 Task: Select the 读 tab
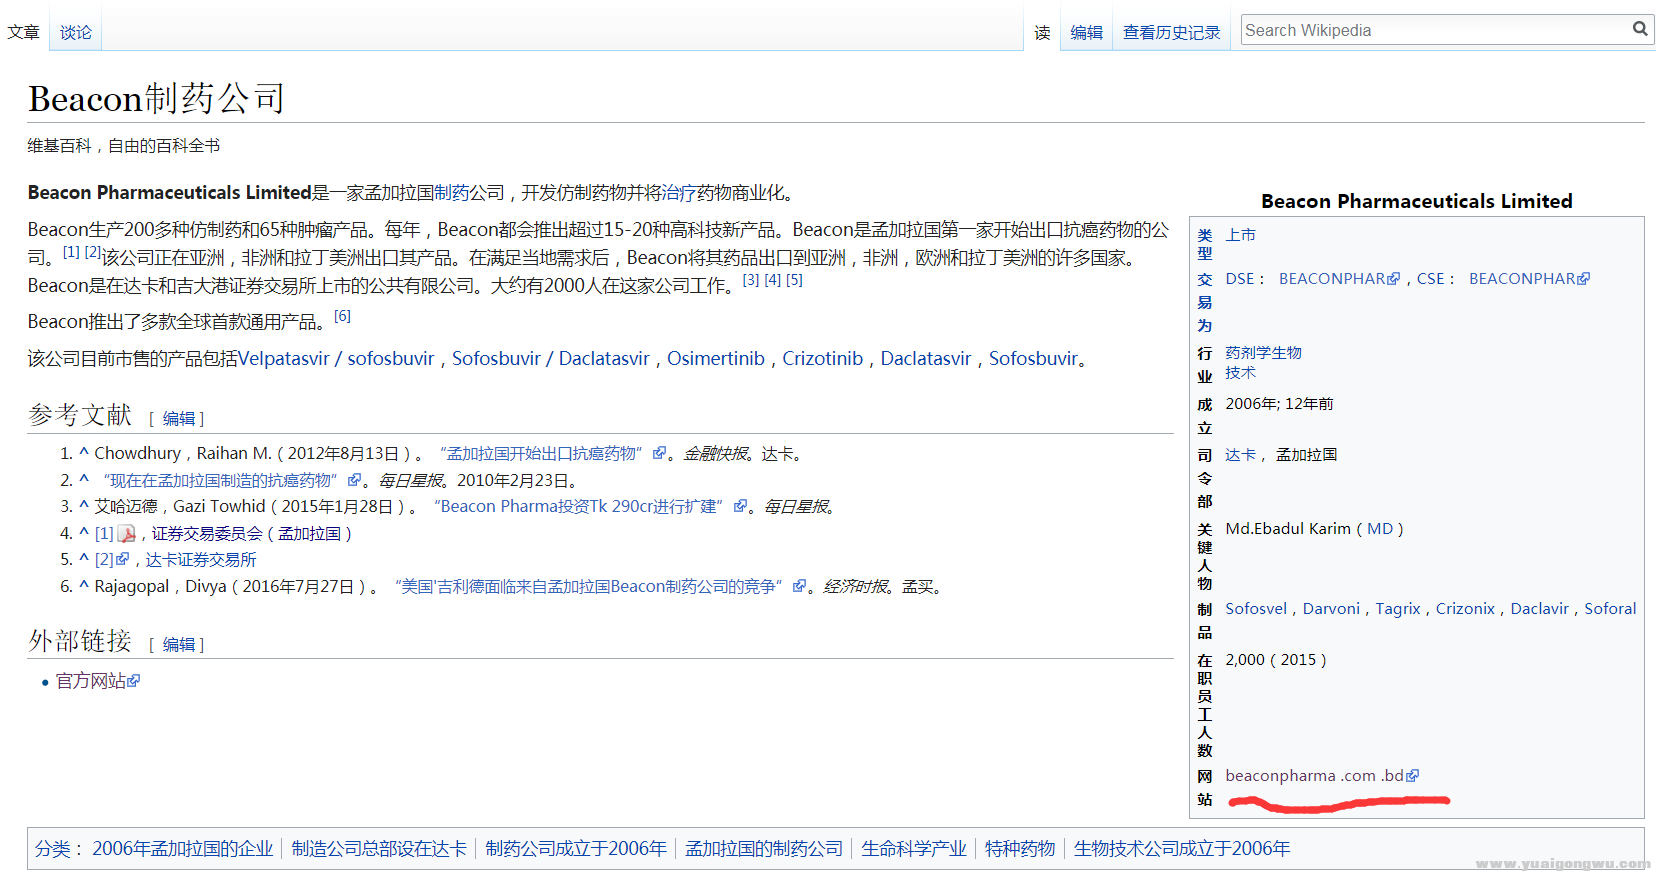click(x=1042, y=32)
